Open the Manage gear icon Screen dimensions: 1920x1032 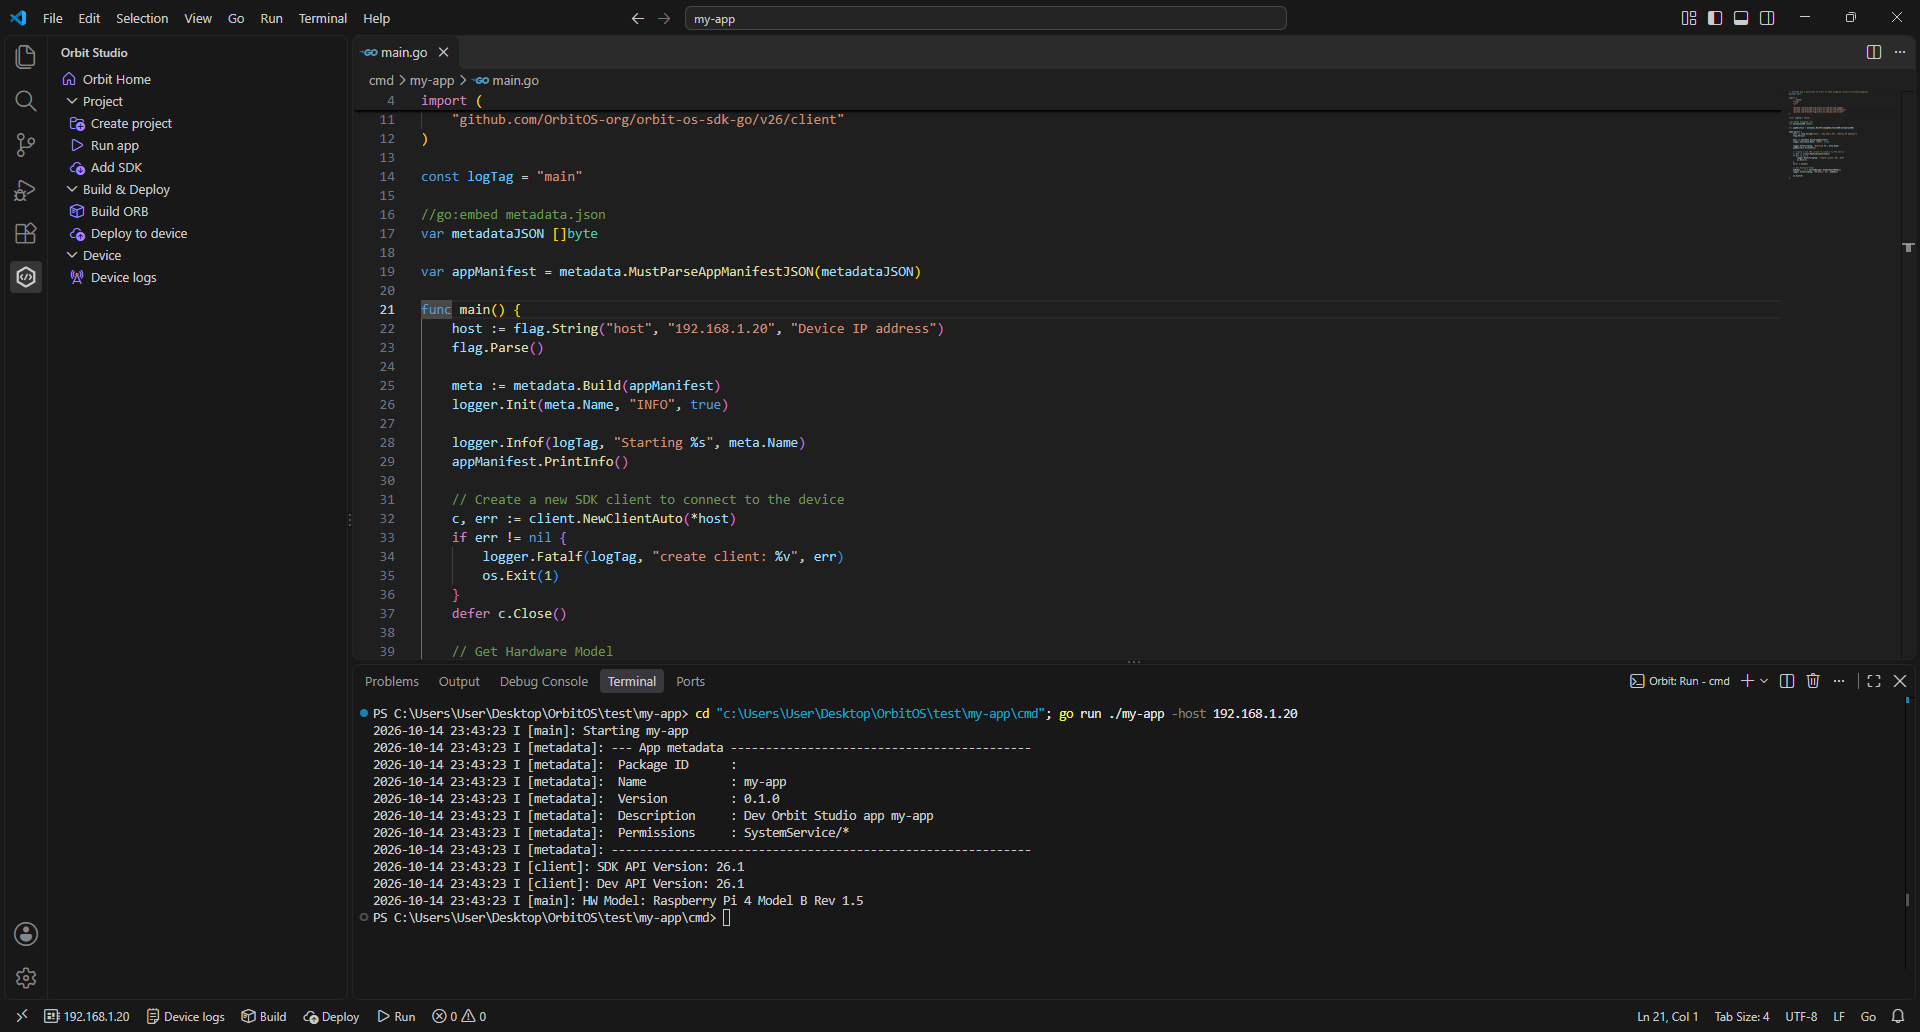[26, 978]
